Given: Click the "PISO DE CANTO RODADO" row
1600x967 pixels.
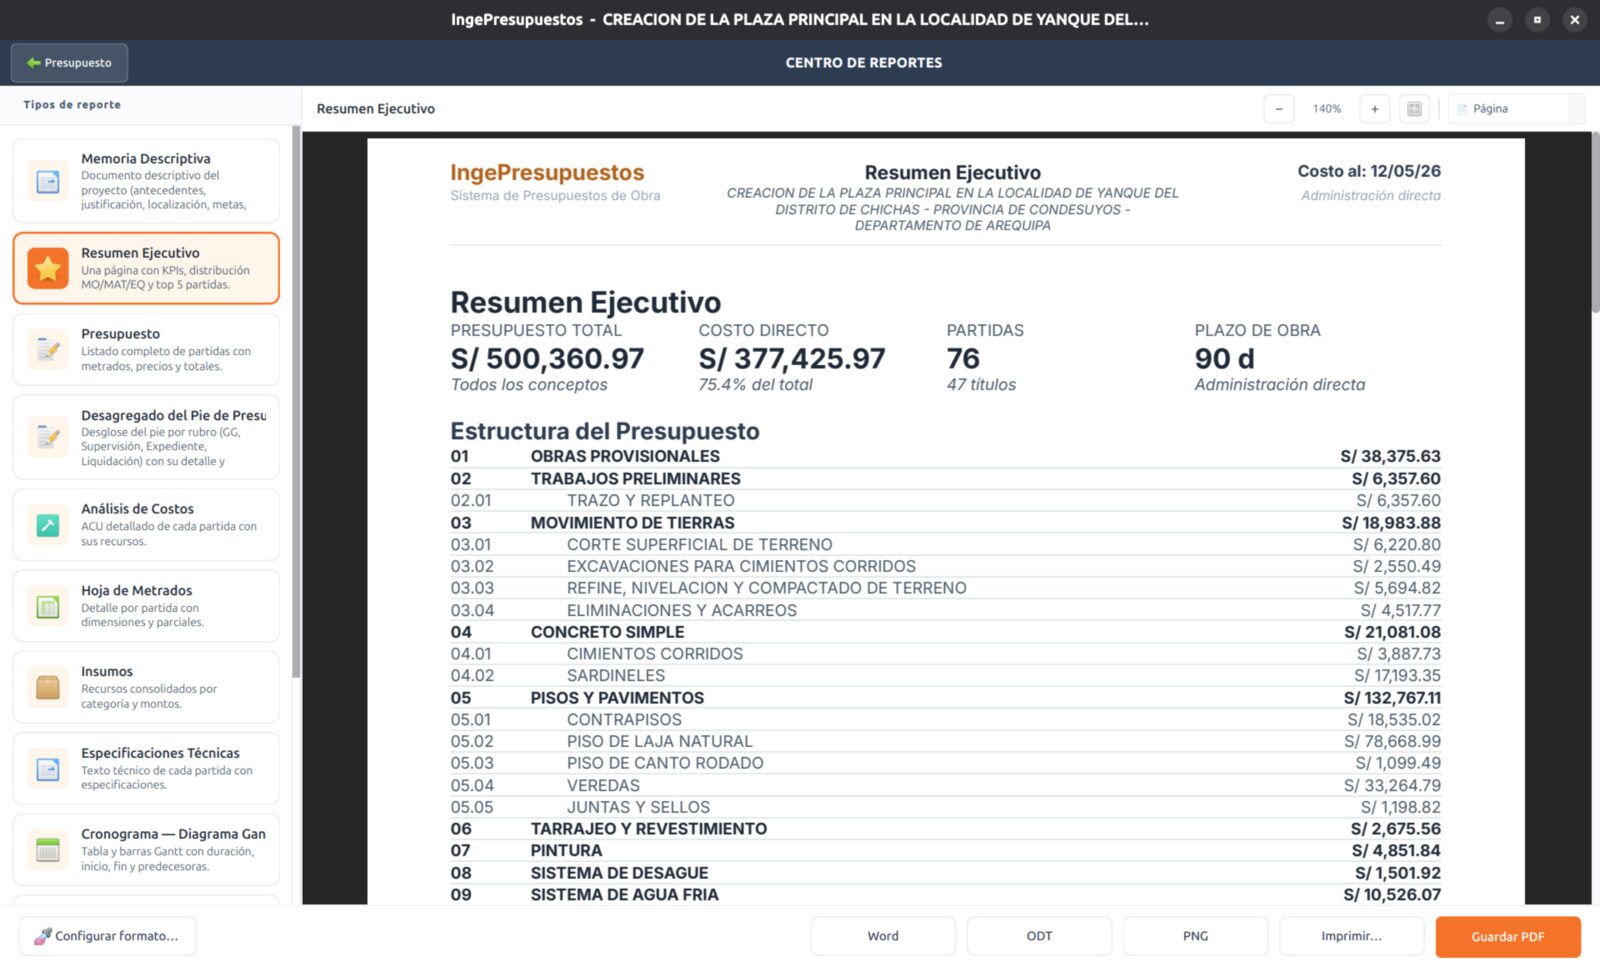Looking at the screenshot, I should tap(946, 763).
